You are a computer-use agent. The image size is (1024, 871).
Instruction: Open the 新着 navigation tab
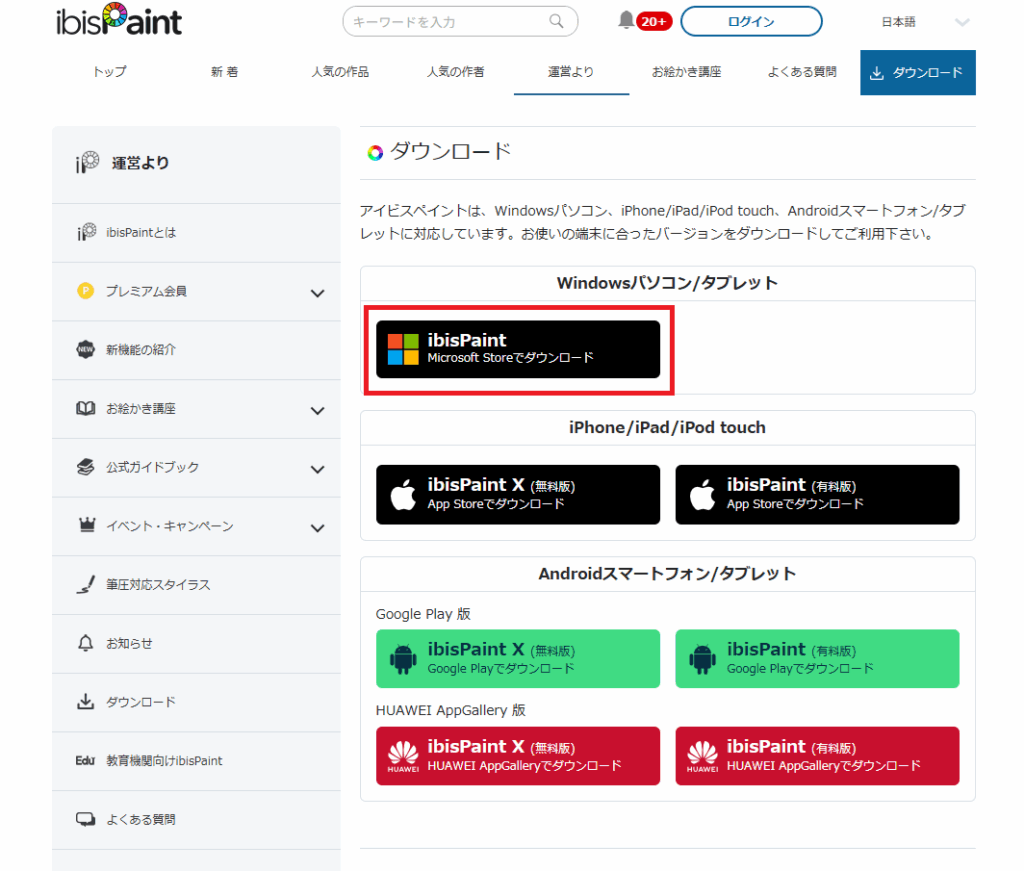pos(225,72)
